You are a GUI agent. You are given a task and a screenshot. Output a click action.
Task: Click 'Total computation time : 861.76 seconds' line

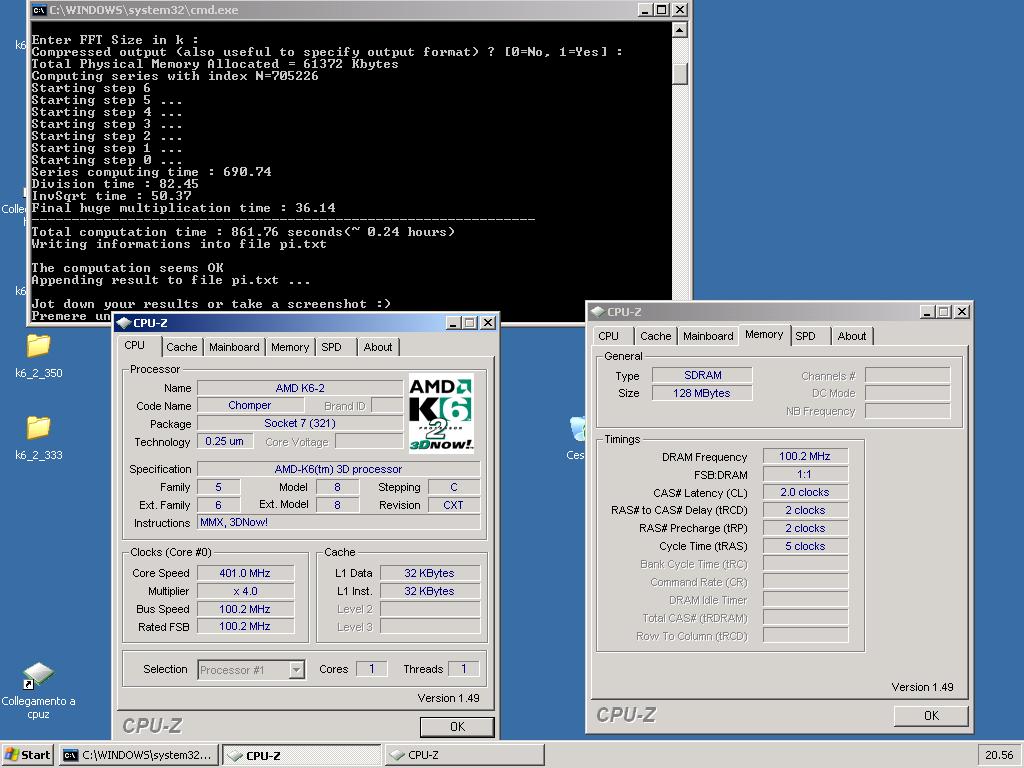243,232
